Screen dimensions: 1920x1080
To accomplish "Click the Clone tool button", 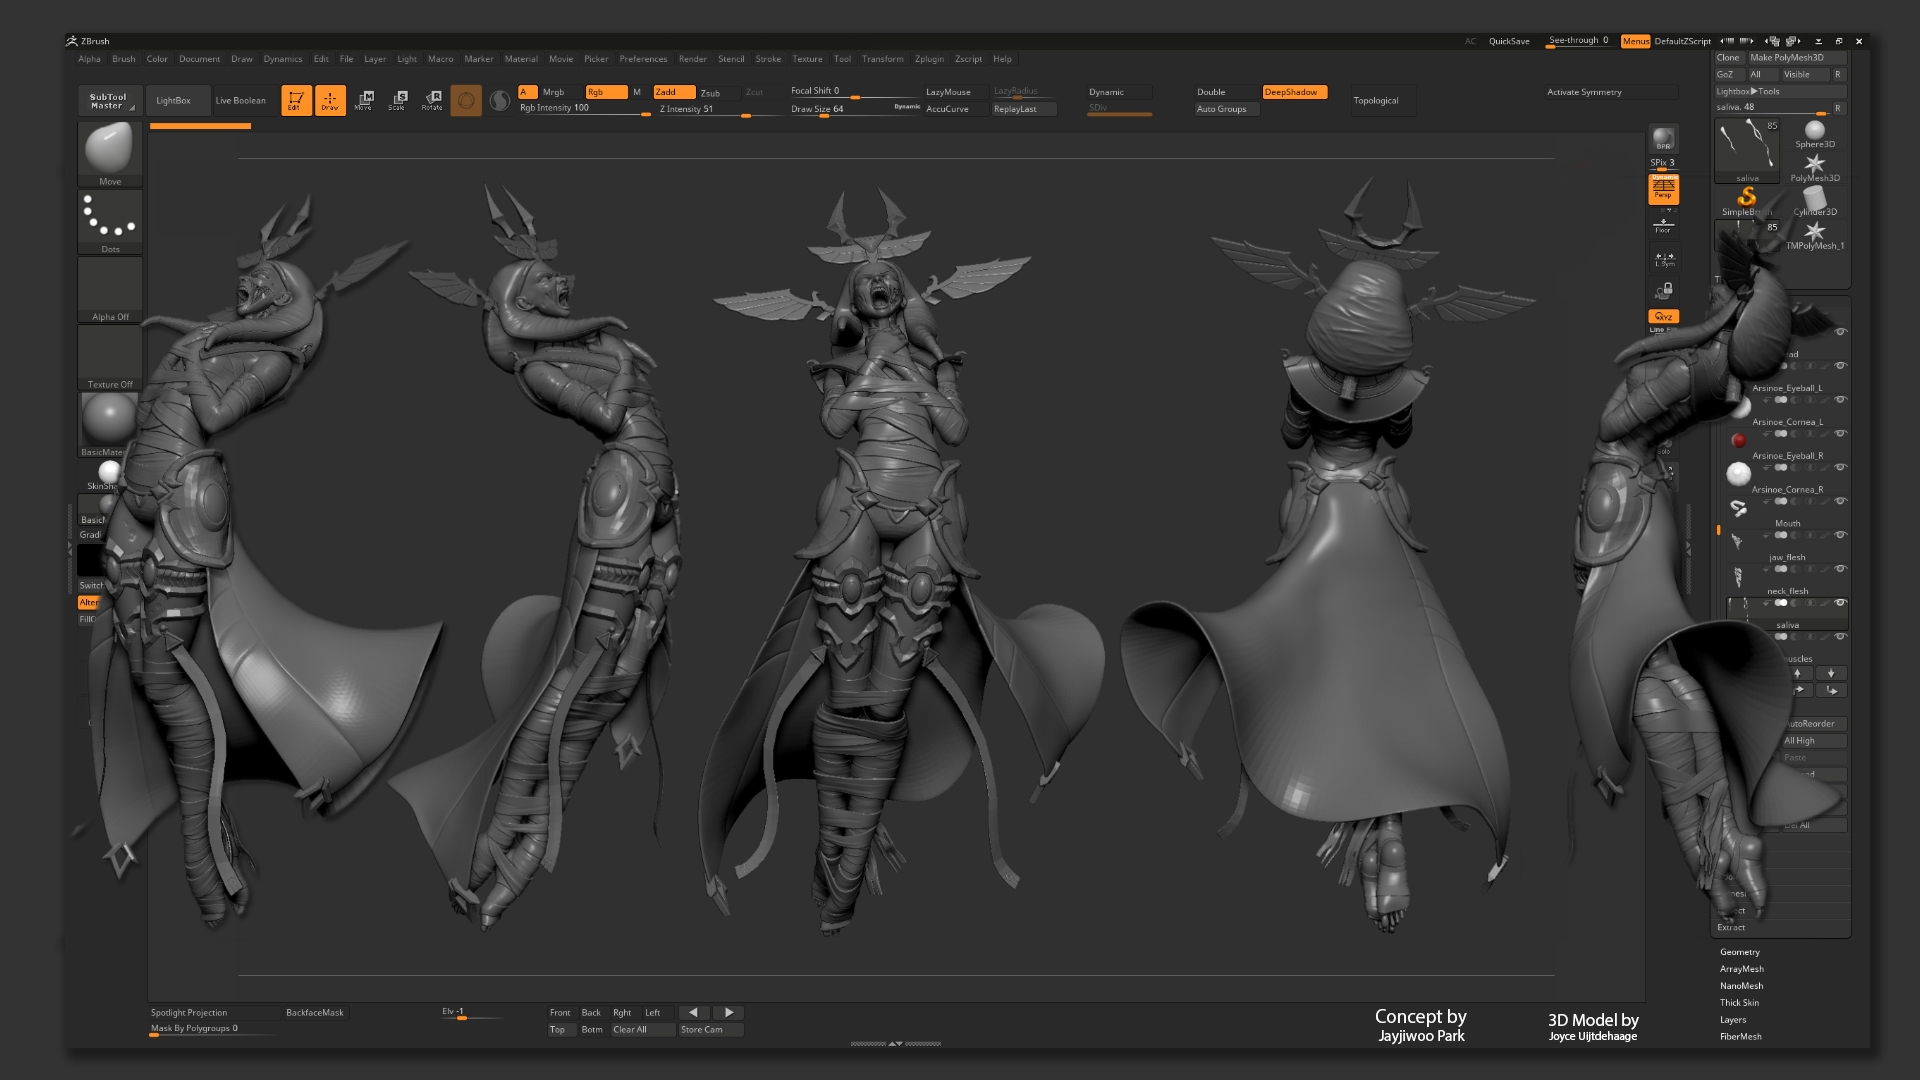I will [1728, 57].
